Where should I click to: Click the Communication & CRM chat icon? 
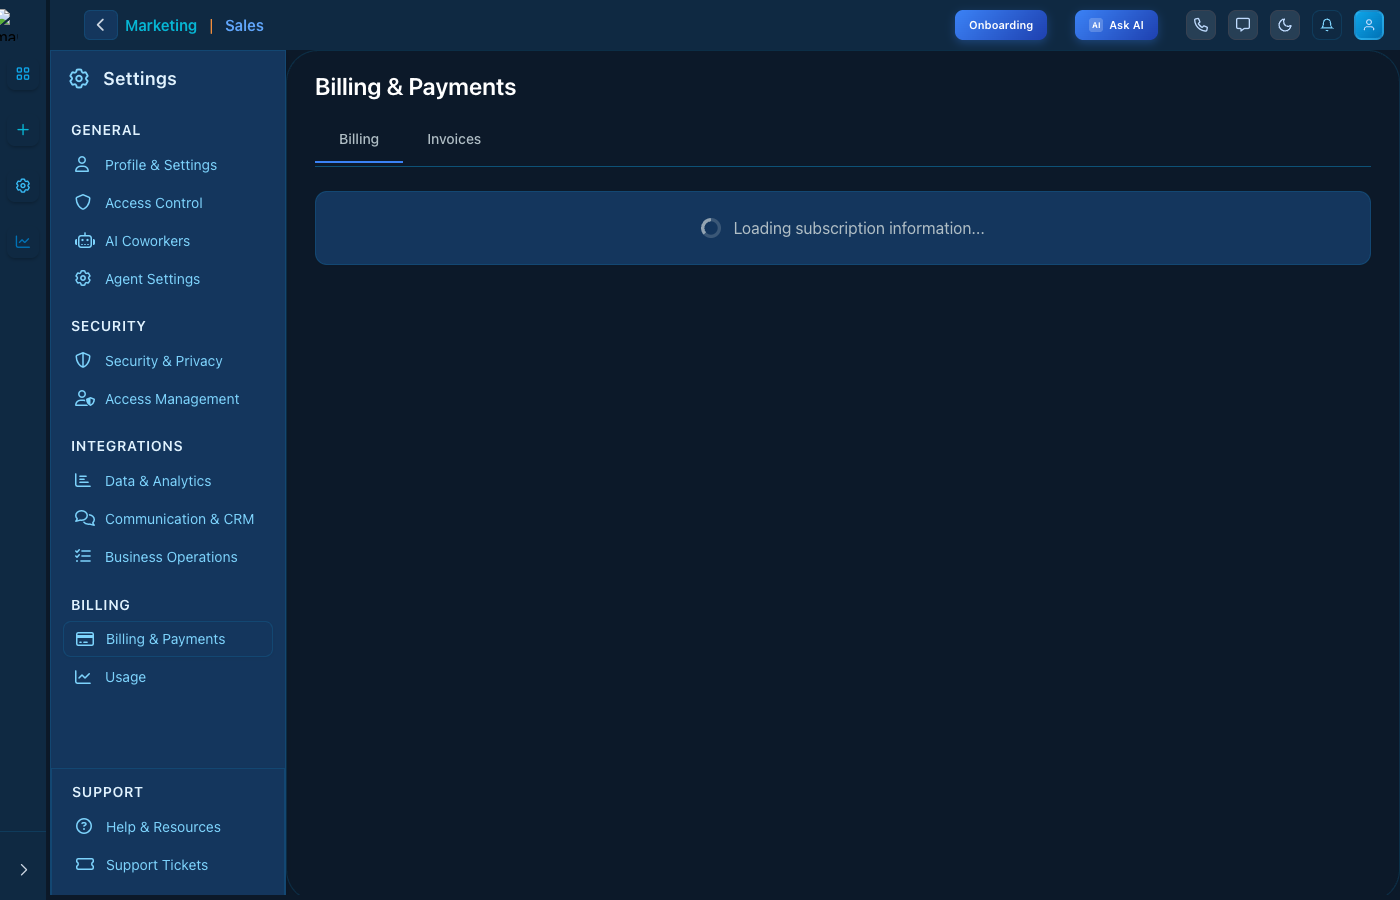click(85, 518)
